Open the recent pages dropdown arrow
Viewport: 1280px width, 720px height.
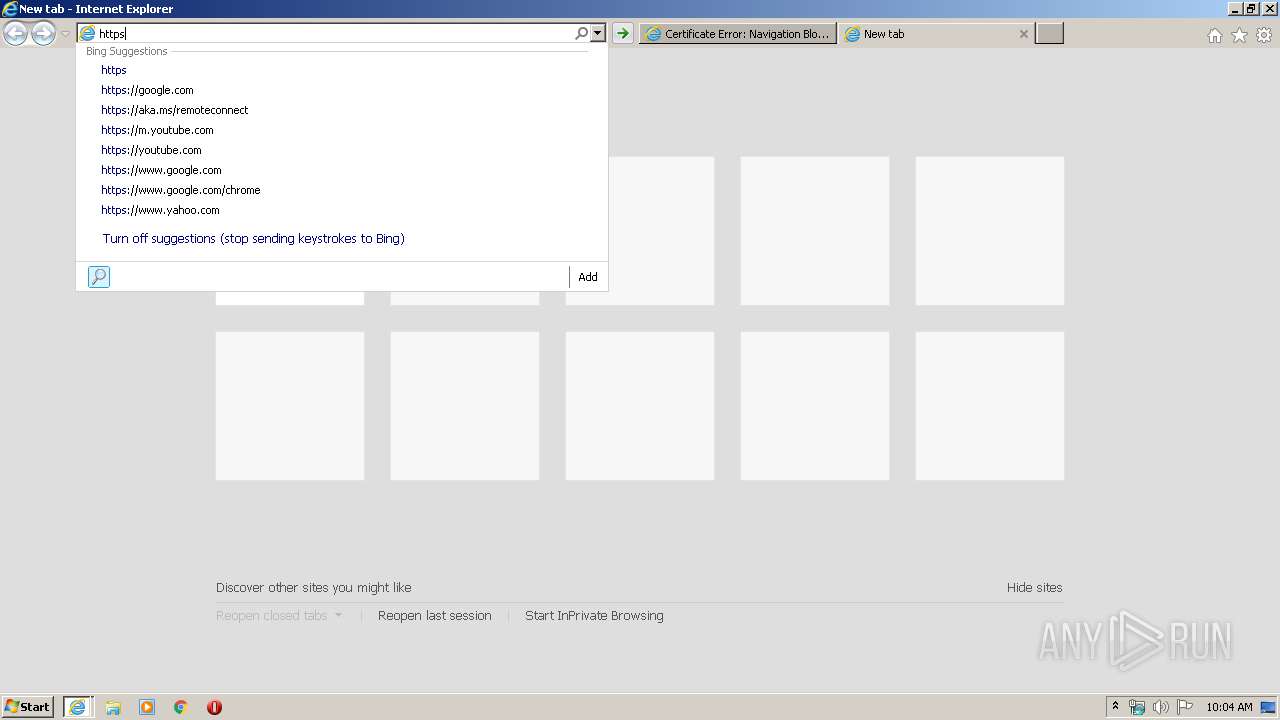pos(65,34)
